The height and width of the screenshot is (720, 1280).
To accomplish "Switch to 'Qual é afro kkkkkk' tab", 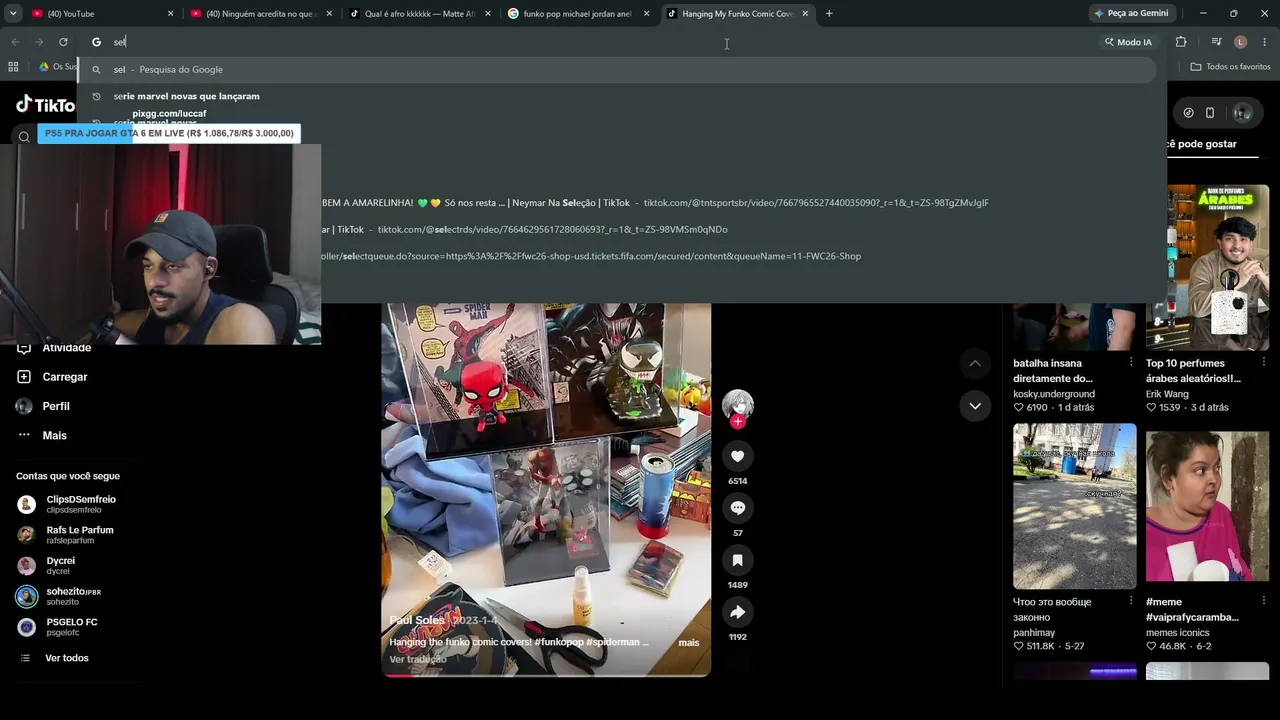I will pyautogui.click(x=420, y=14).
